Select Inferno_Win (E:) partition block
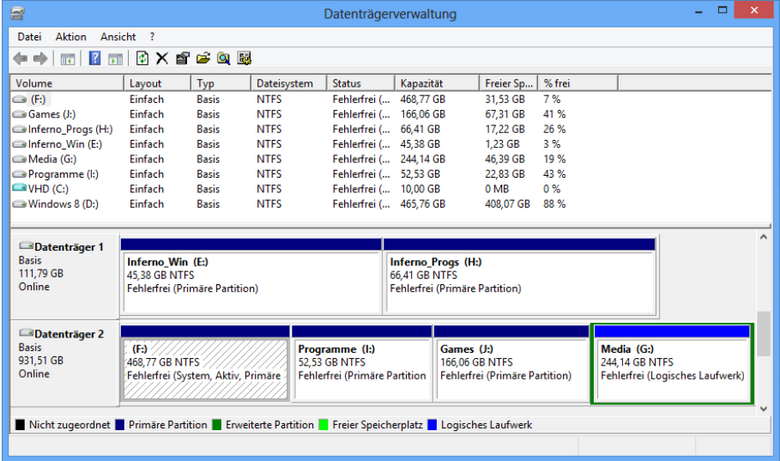Screen dimensions: 780x461 tap(251, 277)
